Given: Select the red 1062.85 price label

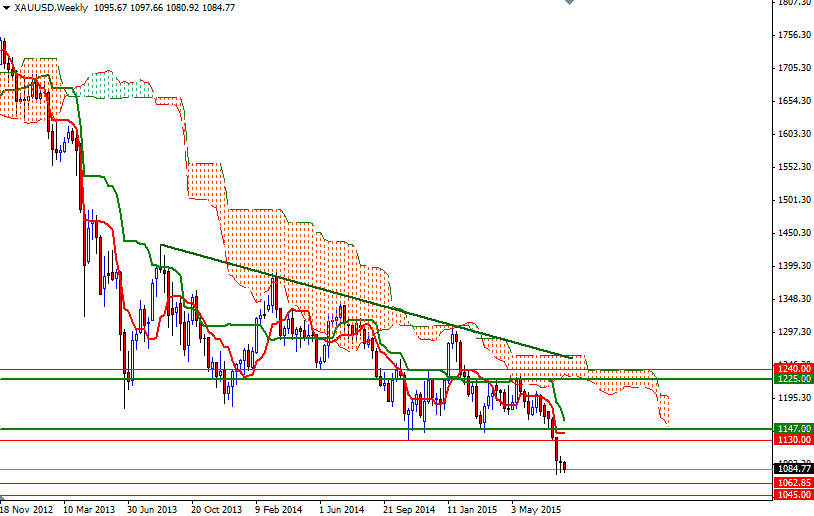Looking at the screenshot, I should point(794,483).
